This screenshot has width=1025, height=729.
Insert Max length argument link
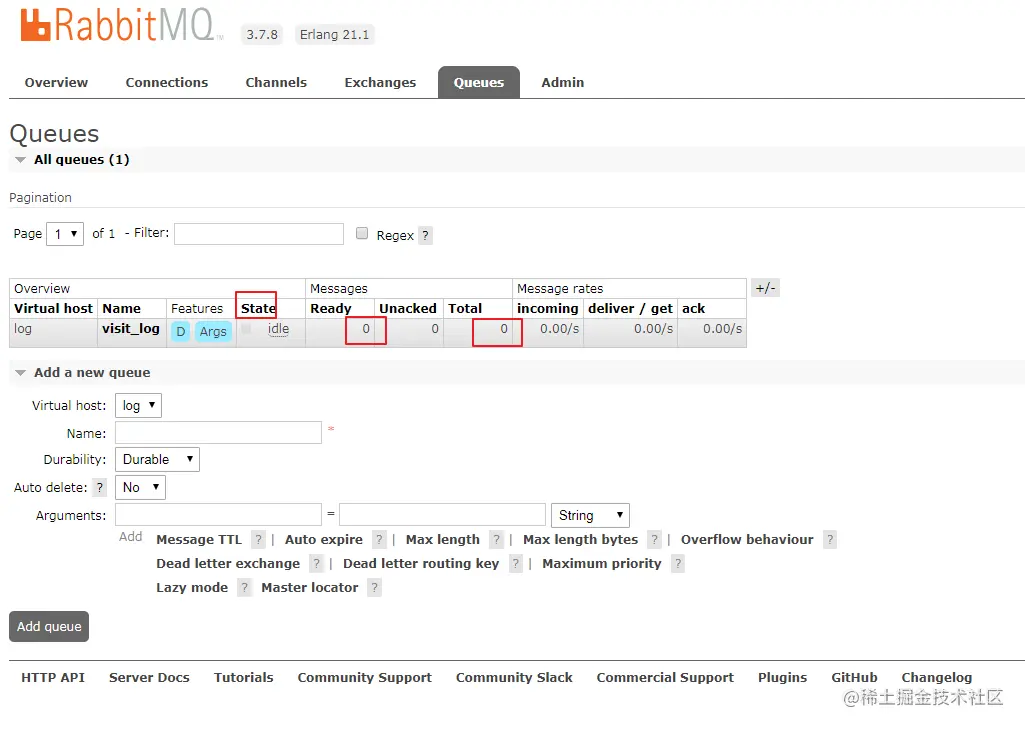click(x=443, y=539)
